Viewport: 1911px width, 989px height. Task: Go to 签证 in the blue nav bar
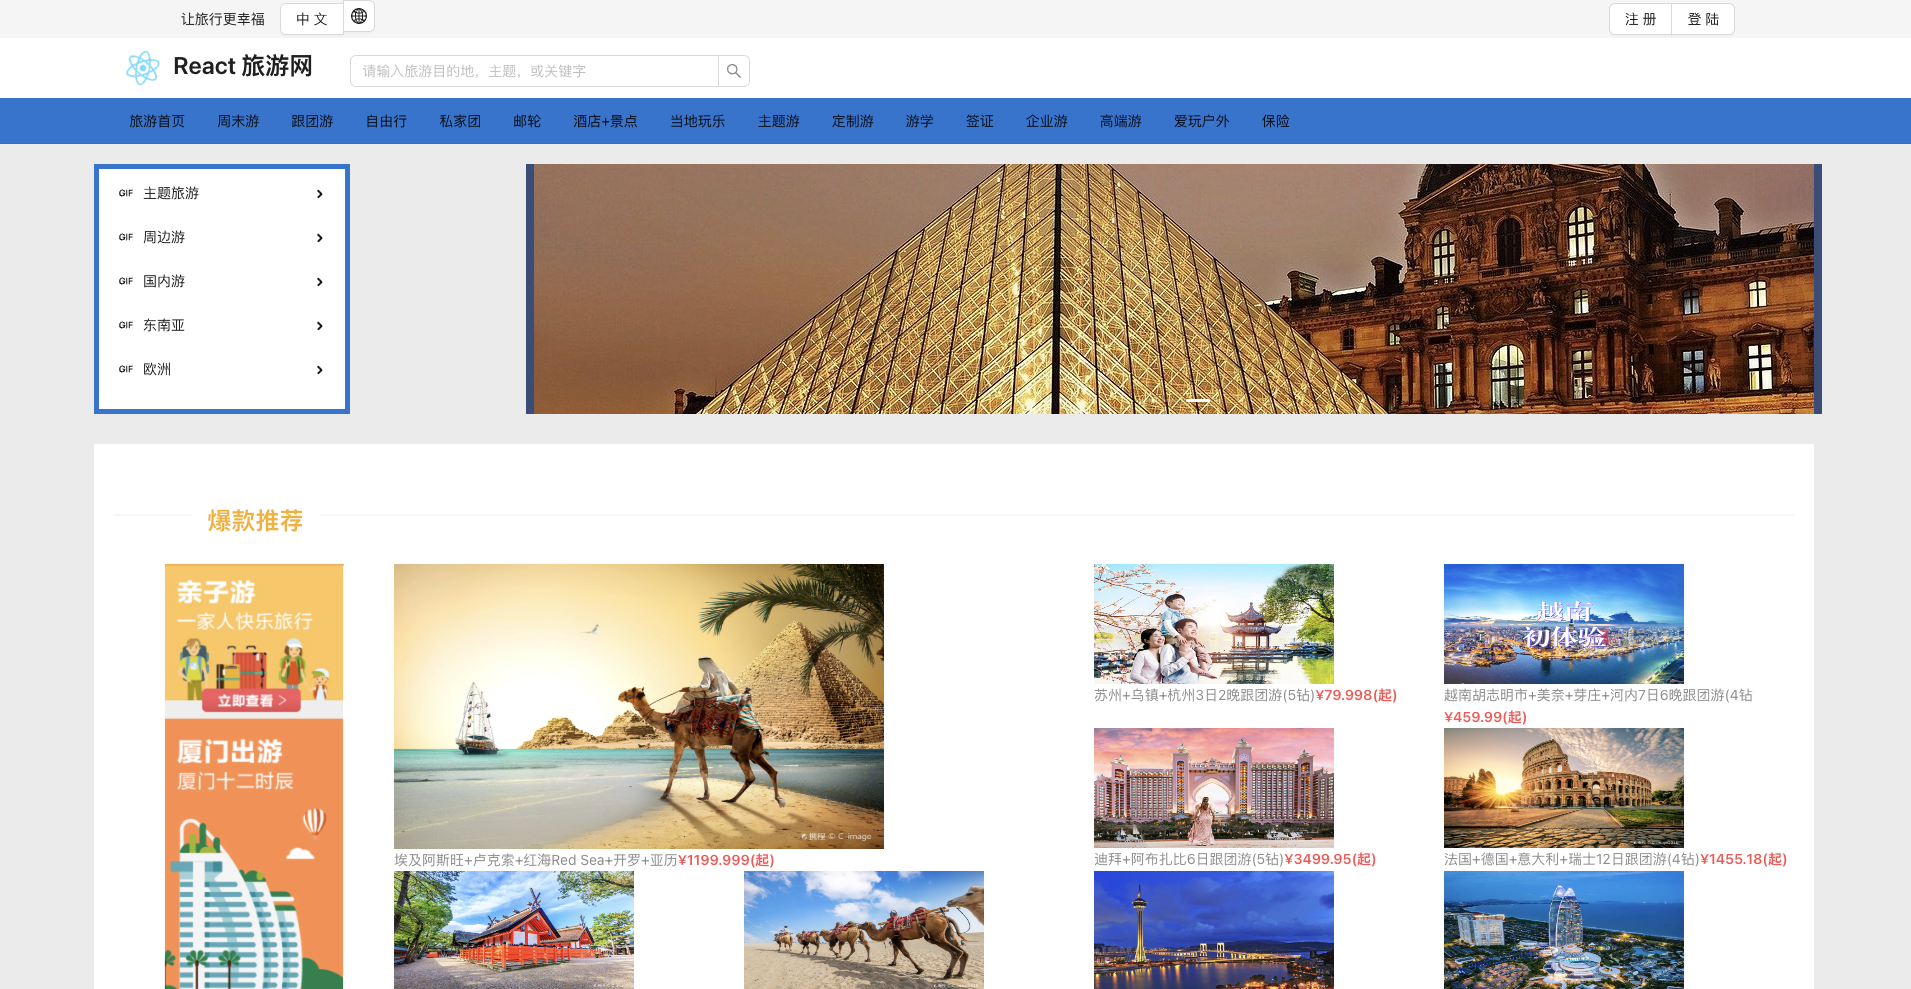pos(979,121)
